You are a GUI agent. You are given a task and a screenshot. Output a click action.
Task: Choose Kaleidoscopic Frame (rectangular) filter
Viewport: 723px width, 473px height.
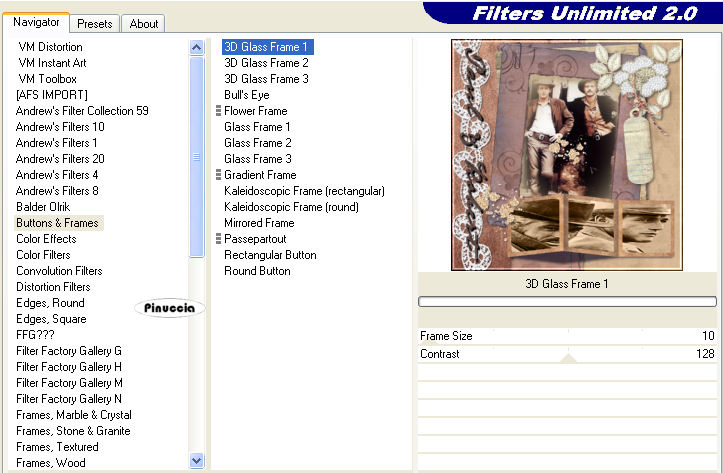point(304,191)
